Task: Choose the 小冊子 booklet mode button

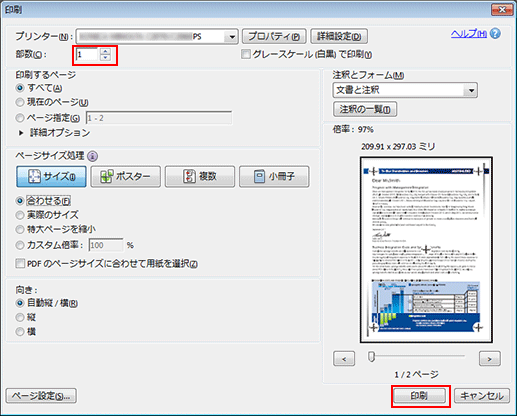Action: pyautogui.click(x=274, y=176)
